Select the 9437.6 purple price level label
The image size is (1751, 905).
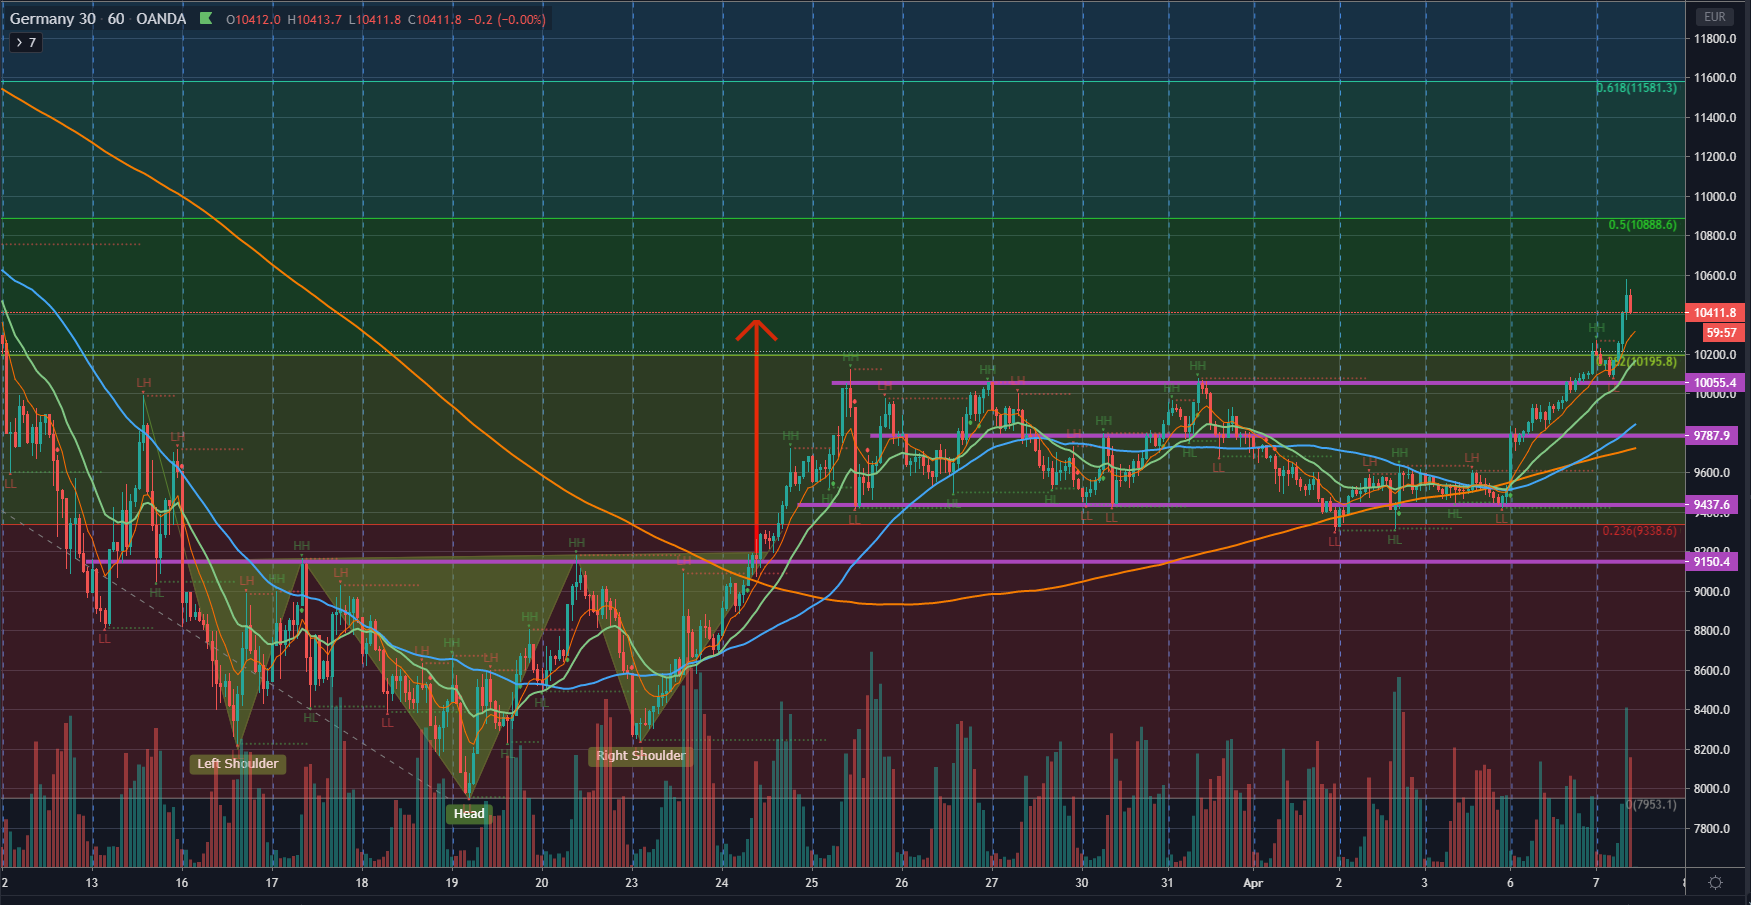1712,505
